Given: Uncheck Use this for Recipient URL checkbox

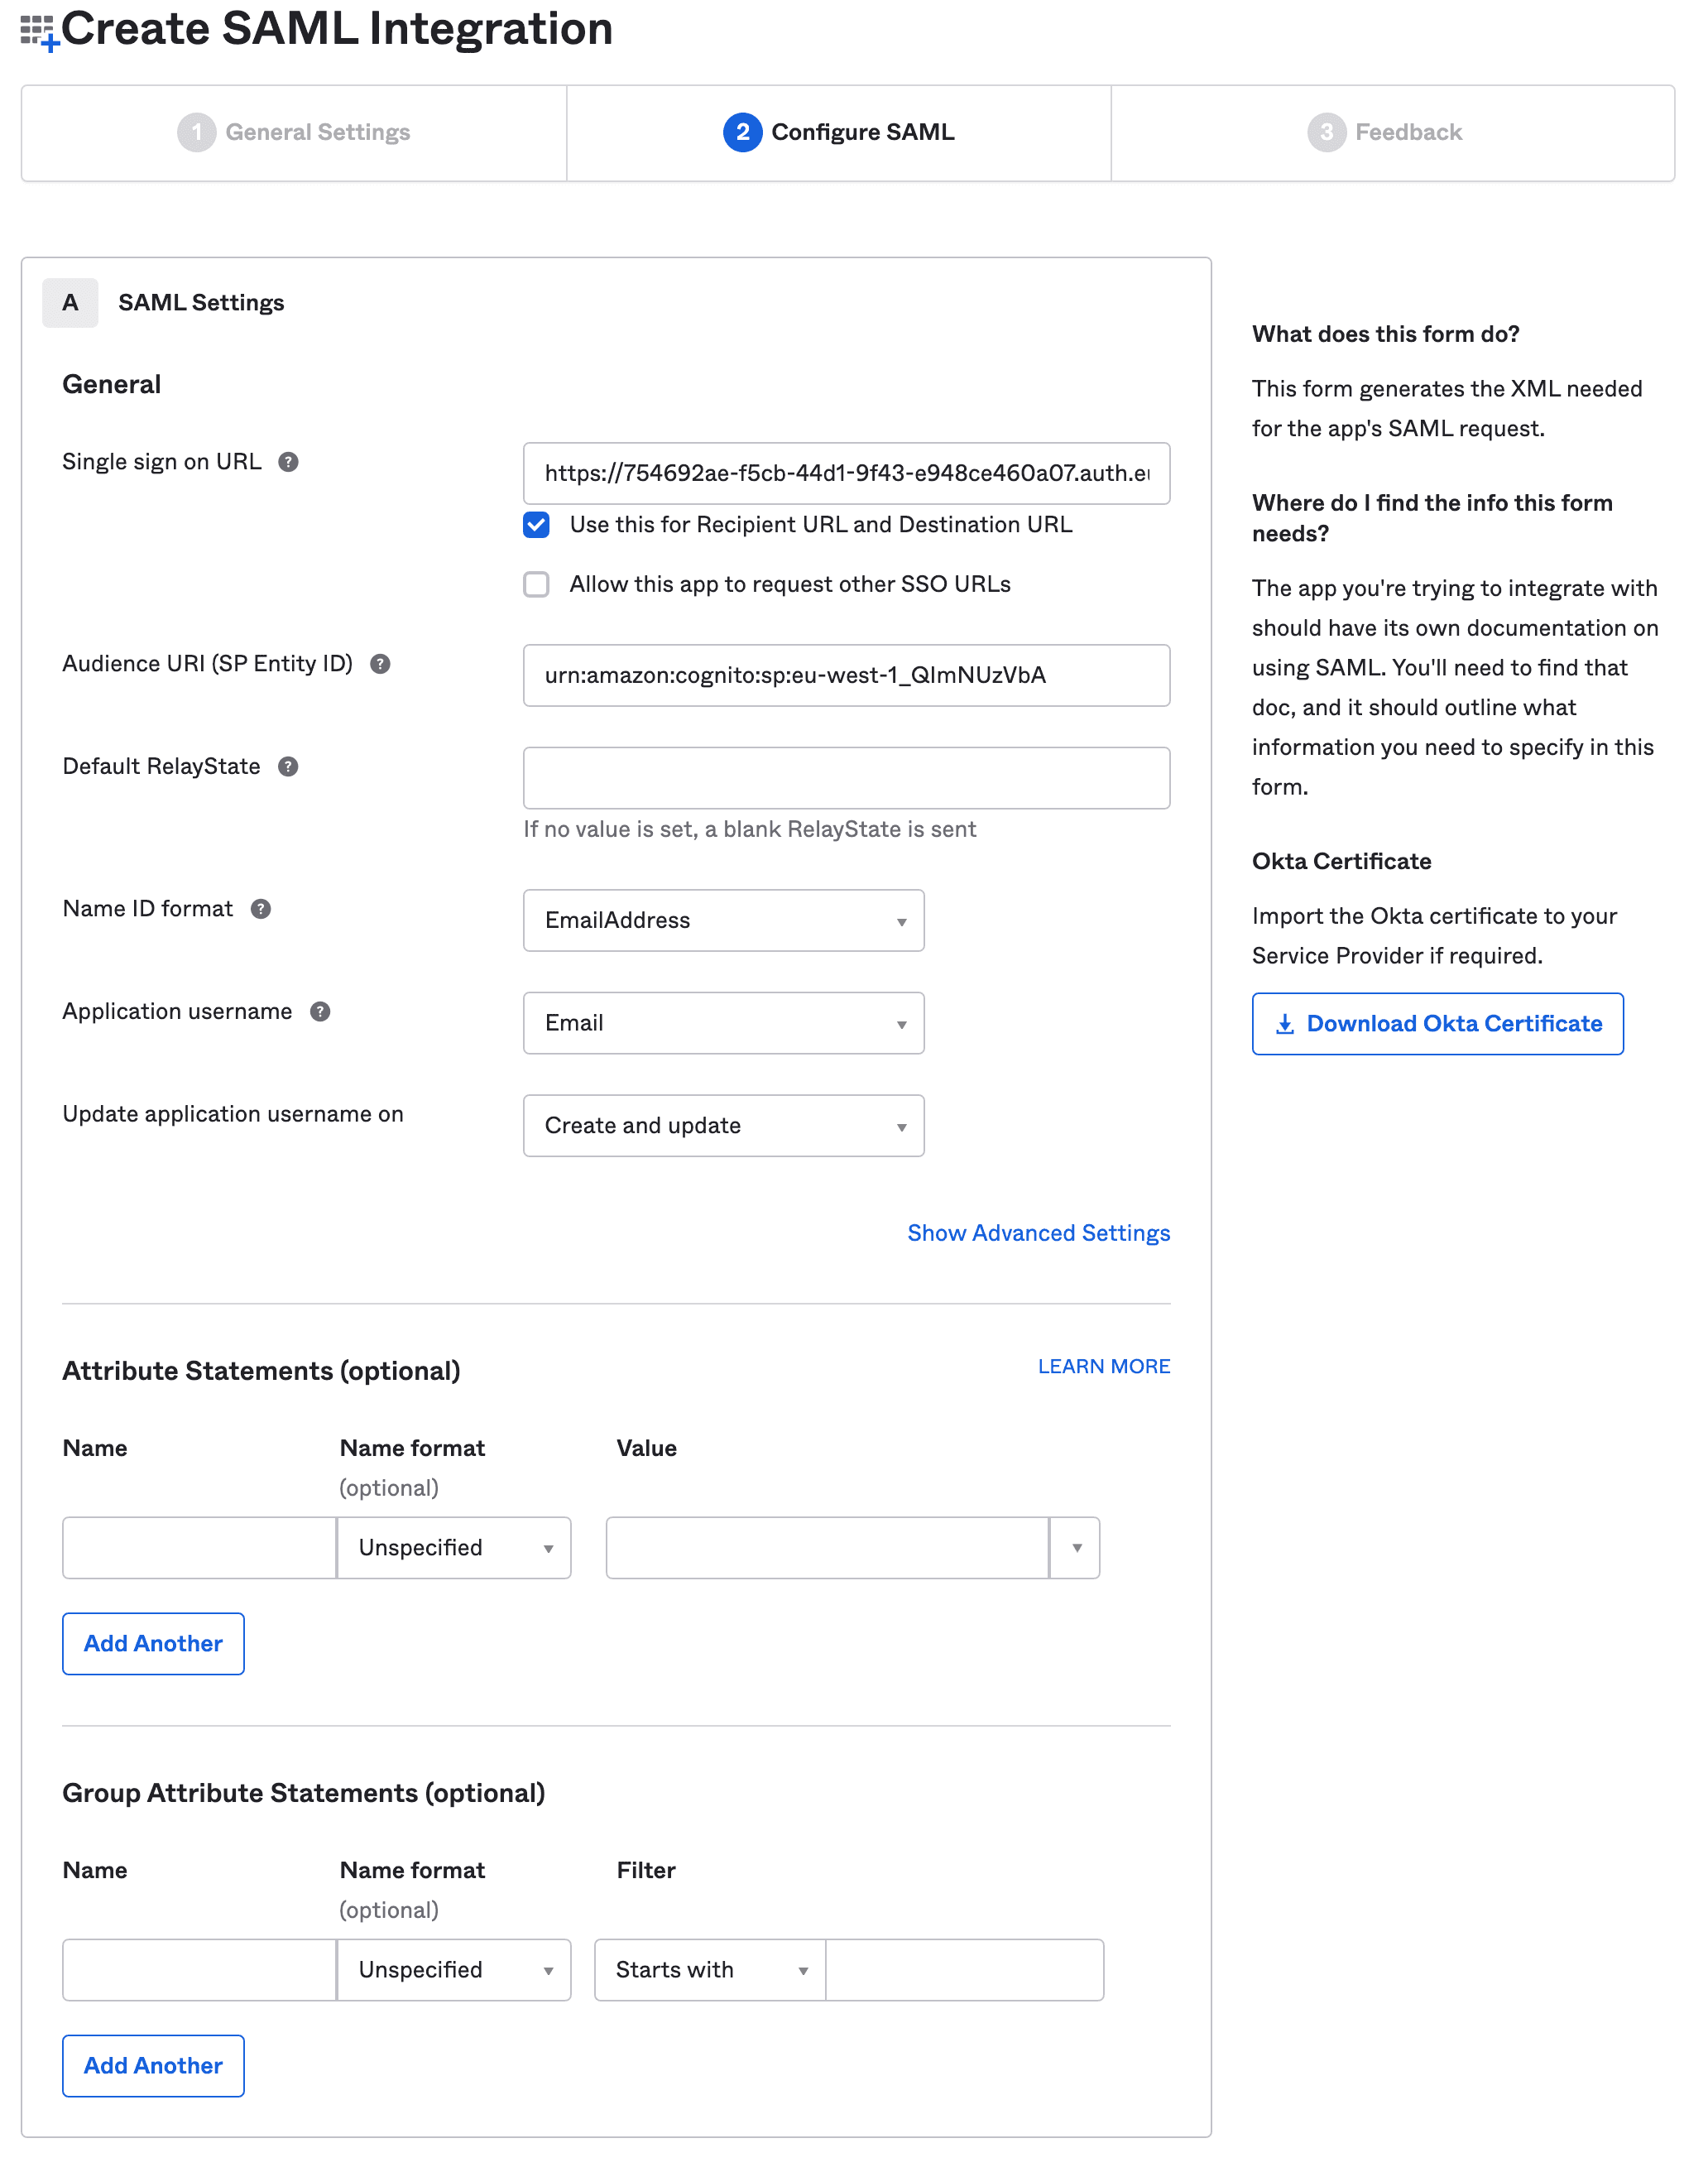Looking at the screenshot, I should (x=537, y=525).
